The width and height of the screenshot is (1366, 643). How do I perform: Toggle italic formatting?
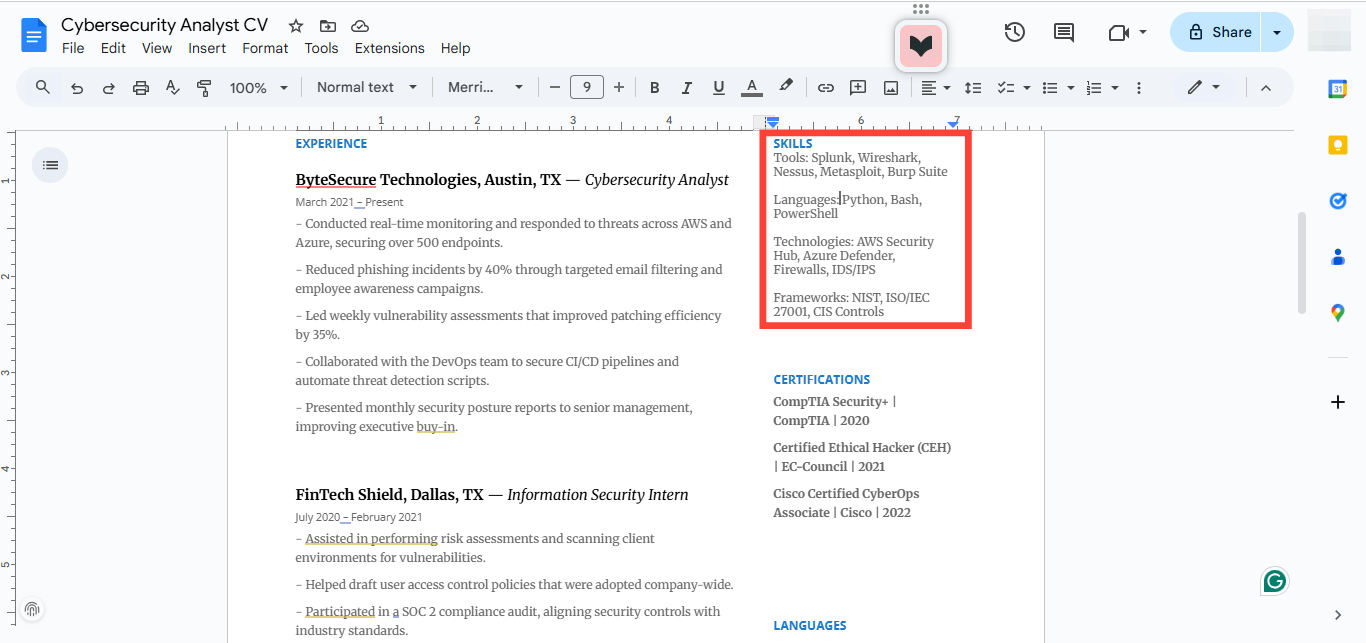(x=687, y=88)
